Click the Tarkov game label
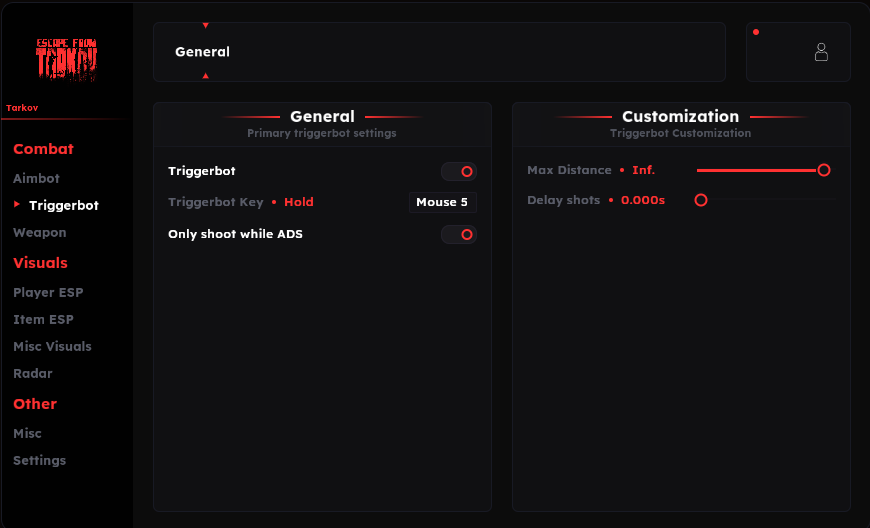Image resolution: width=870 pixels, height=528 pixels. (22, 108)
